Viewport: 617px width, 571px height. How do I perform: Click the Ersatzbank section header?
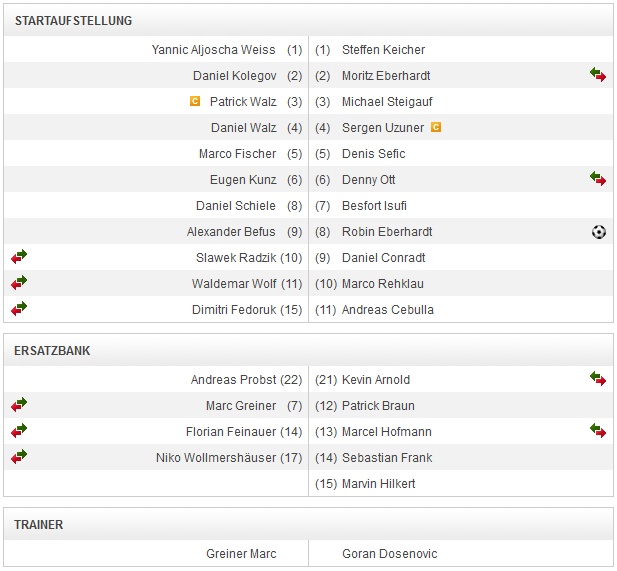pos(52,351)
